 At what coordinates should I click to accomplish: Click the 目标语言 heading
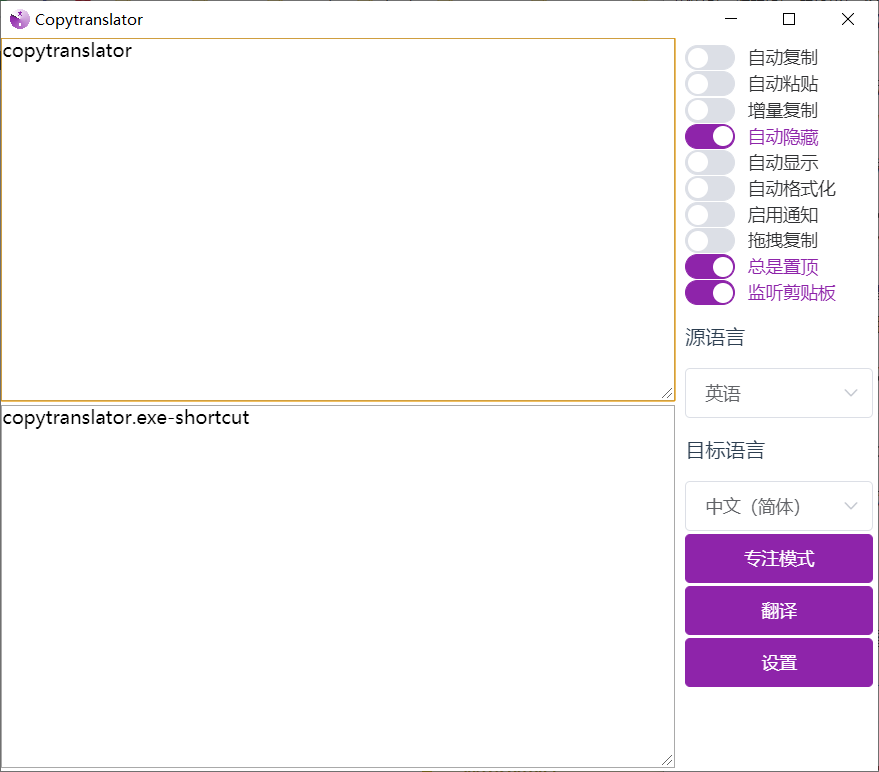[x=725, y=450]
